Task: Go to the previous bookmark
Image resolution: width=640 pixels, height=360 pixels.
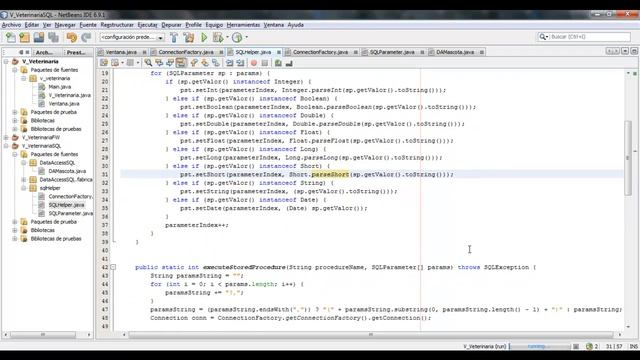Action: [x=194, y=63]
